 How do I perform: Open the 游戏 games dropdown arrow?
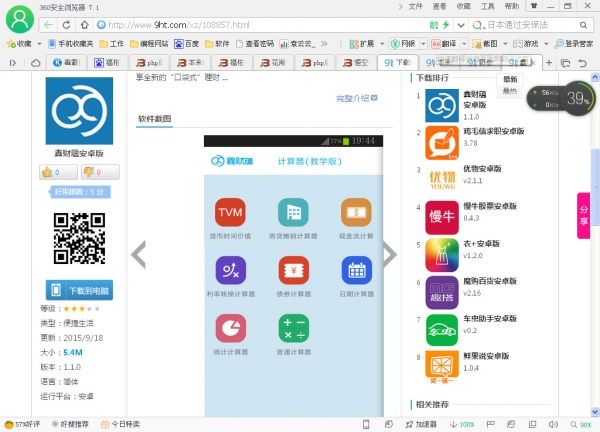(546, 44)
